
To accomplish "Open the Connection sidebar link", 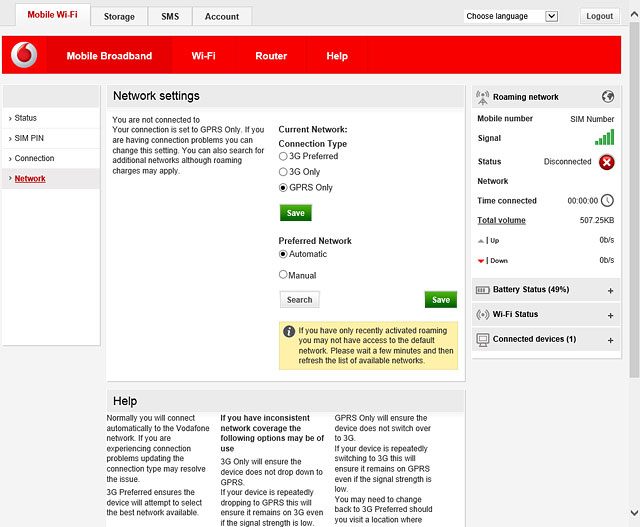I will pyautogui.click(x=34, y=158).
